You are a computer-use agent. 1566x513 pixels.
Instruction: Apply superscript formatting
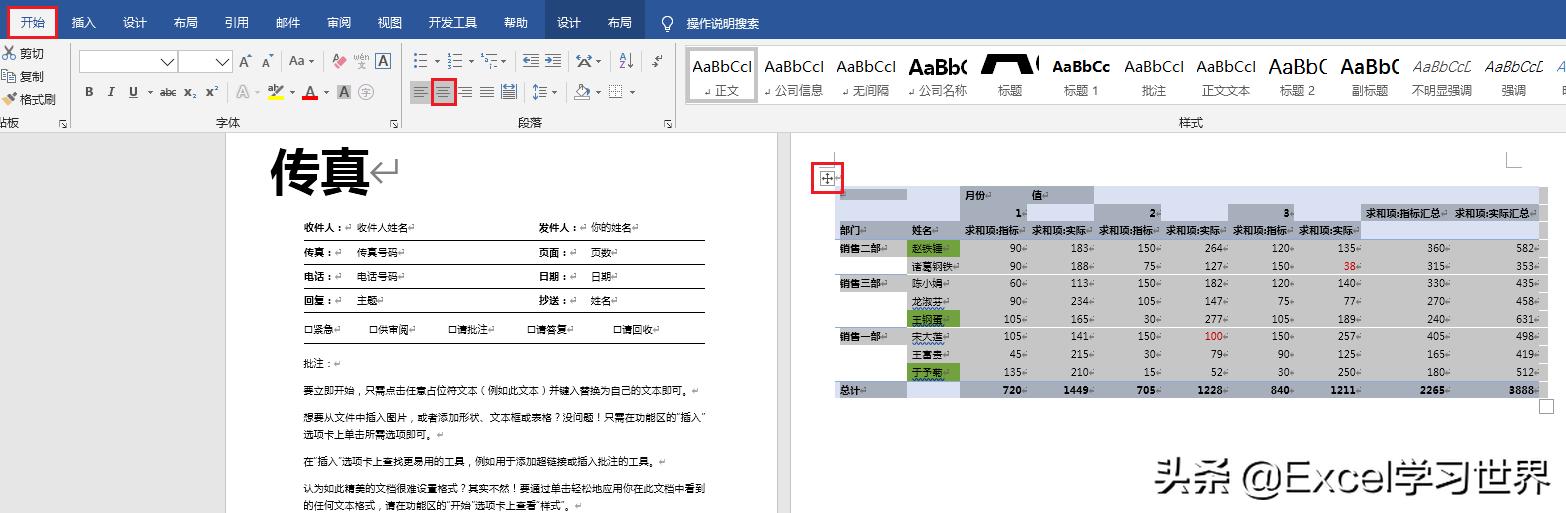tap(211, 92)
